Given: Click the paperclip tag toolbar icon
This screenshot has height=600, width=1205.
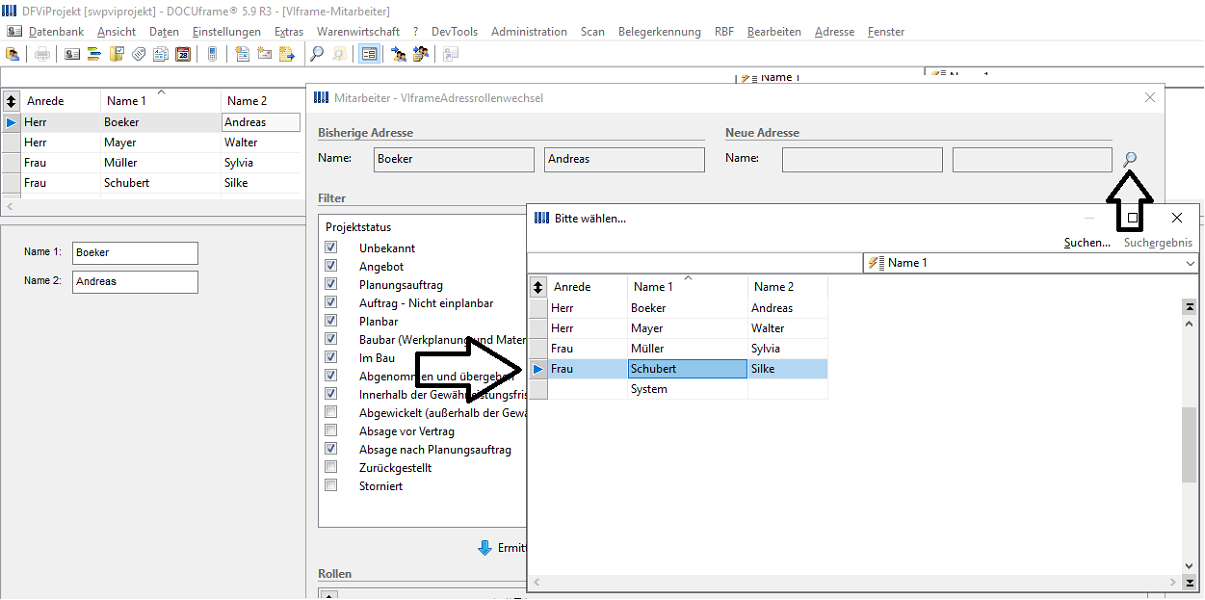Looking at the screenshot, I should coord(139,54).
